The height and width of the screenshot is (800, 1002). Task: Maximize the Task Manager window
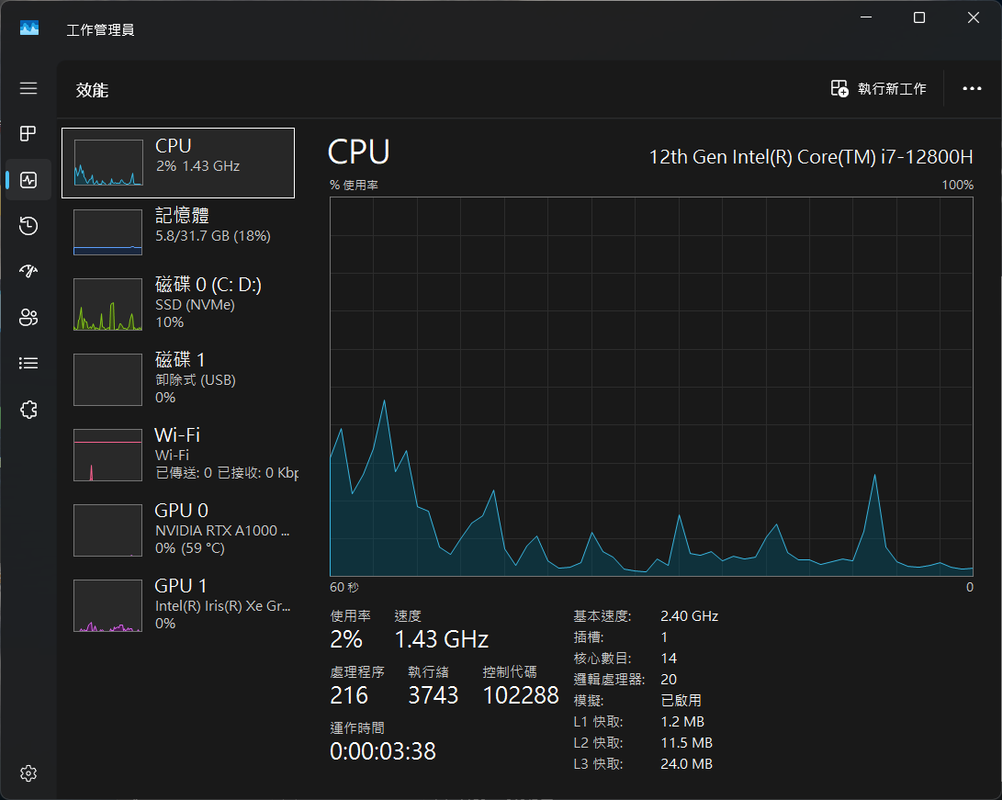tap(919, 18)
